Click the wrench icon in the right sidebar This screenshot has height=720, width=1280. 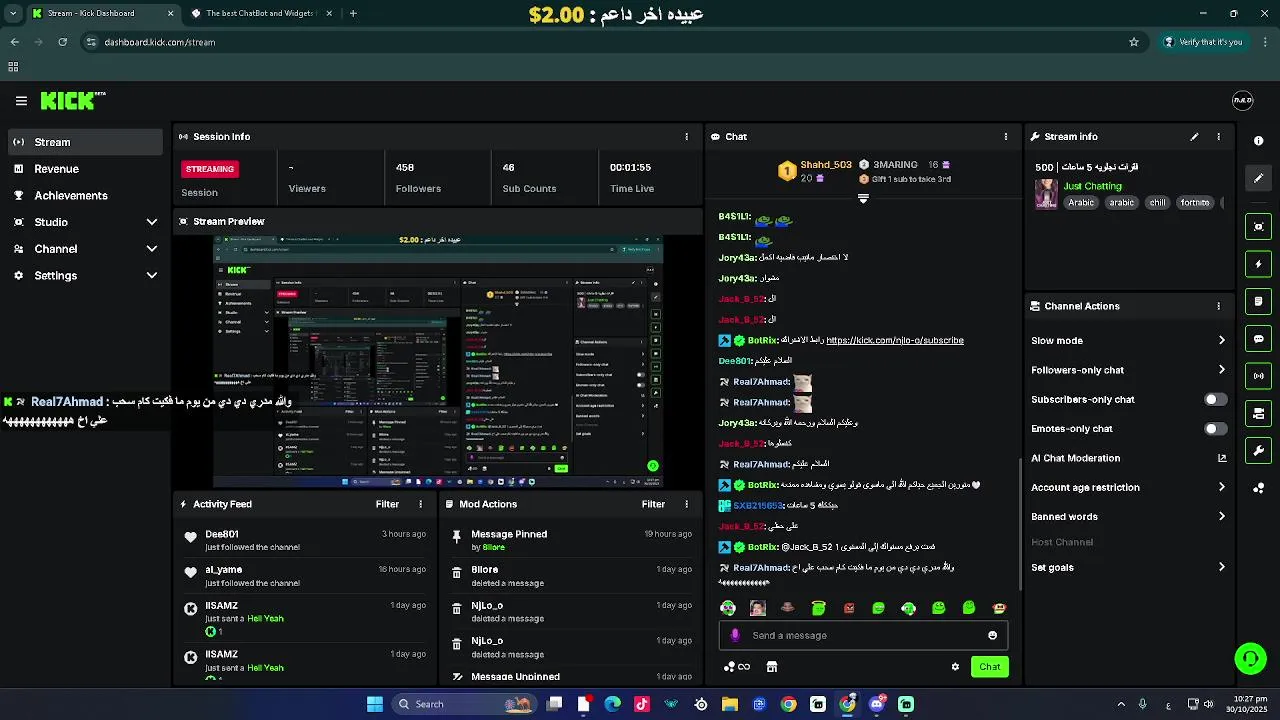coord(1259,450)
